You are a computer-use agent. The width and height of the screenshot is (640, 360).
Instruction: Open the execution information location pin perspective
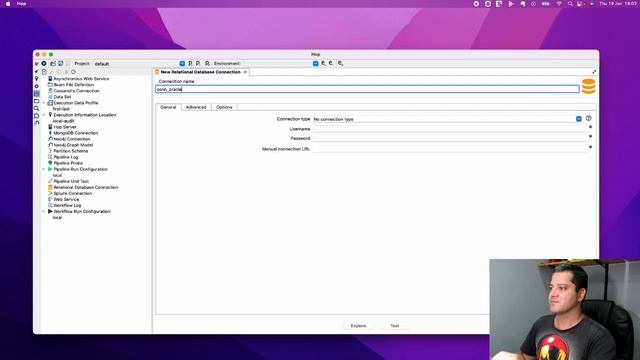(x=36, y=78)
